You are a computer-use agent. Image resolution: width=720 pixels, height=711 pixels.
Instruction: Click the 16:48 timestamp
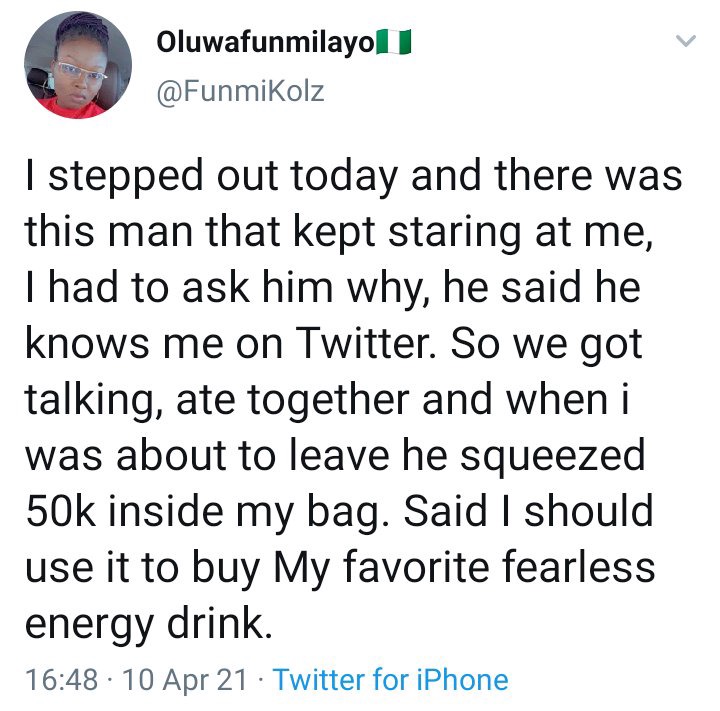click(62, 679)
